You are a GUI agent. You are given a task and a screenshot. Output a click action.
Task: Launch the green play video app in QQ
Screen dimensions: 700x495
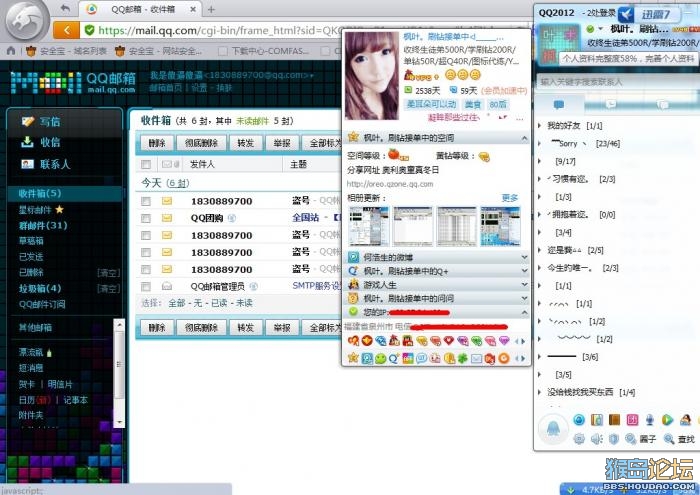pos(667,420)
